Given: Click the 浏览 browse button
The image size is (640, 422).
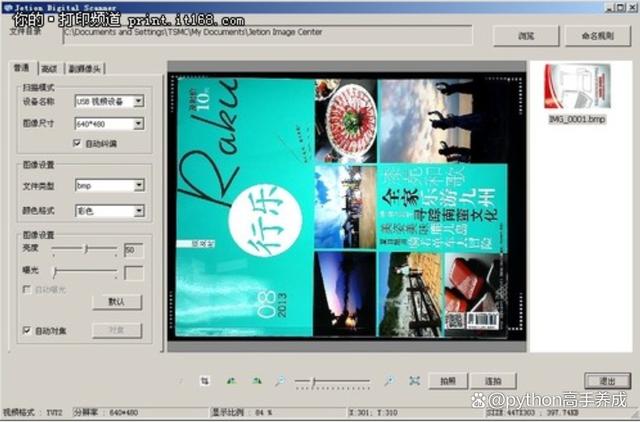Looking at the screenshot, I should click(x=526, y=35).
